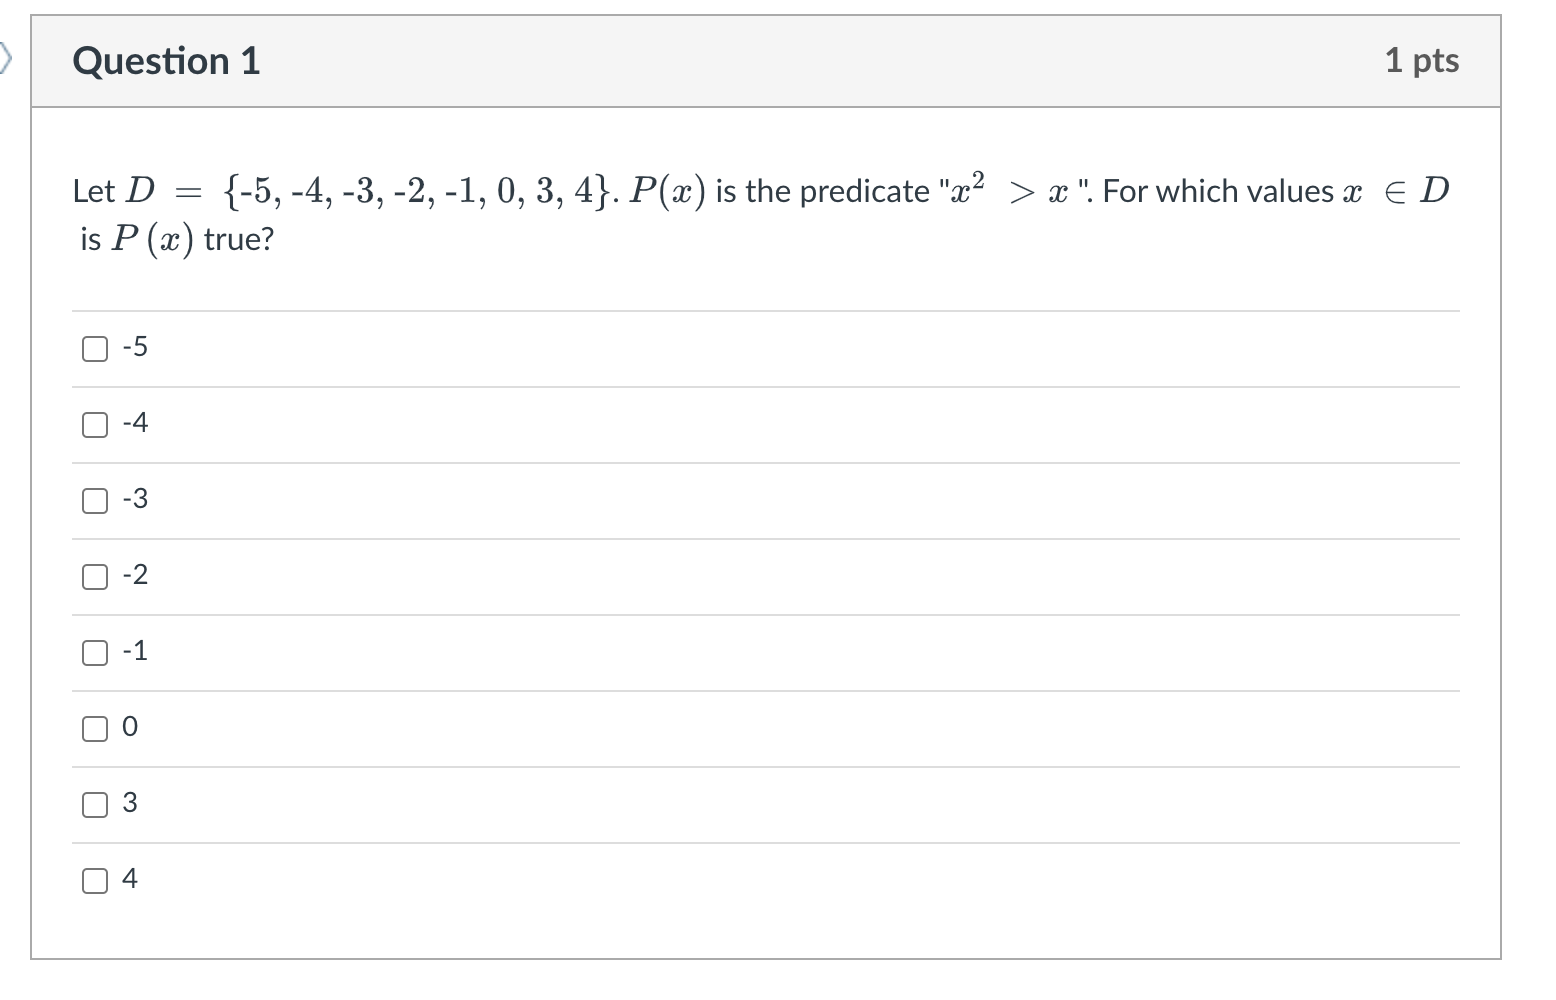Mark the -1 checkbox
1556x1000 pixels.
(95, 653)
